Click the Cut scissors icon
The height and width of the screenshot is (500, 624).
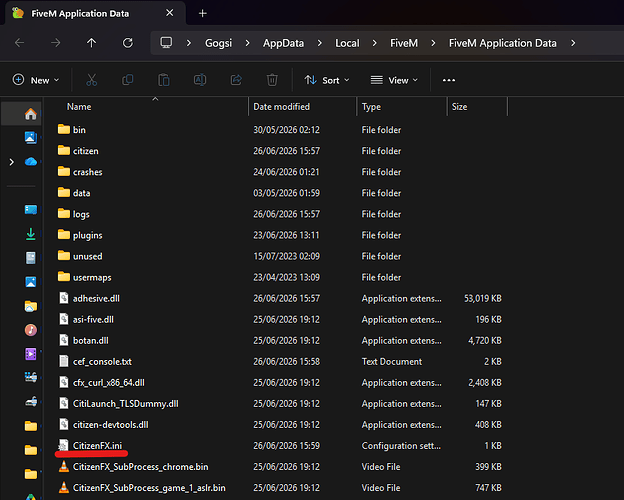92,80
